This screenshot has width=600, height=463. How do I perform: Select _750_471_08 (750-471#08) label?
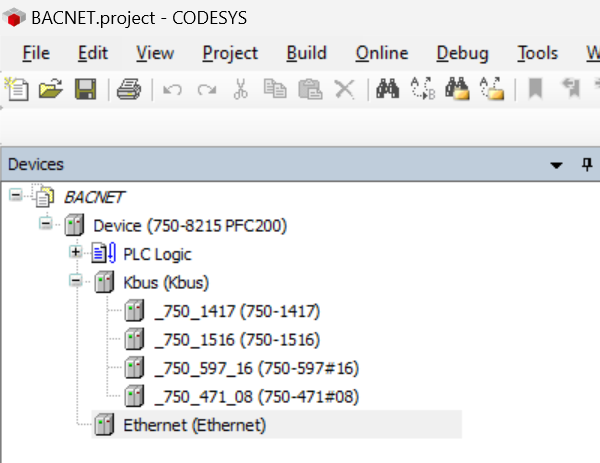[257, 397]
